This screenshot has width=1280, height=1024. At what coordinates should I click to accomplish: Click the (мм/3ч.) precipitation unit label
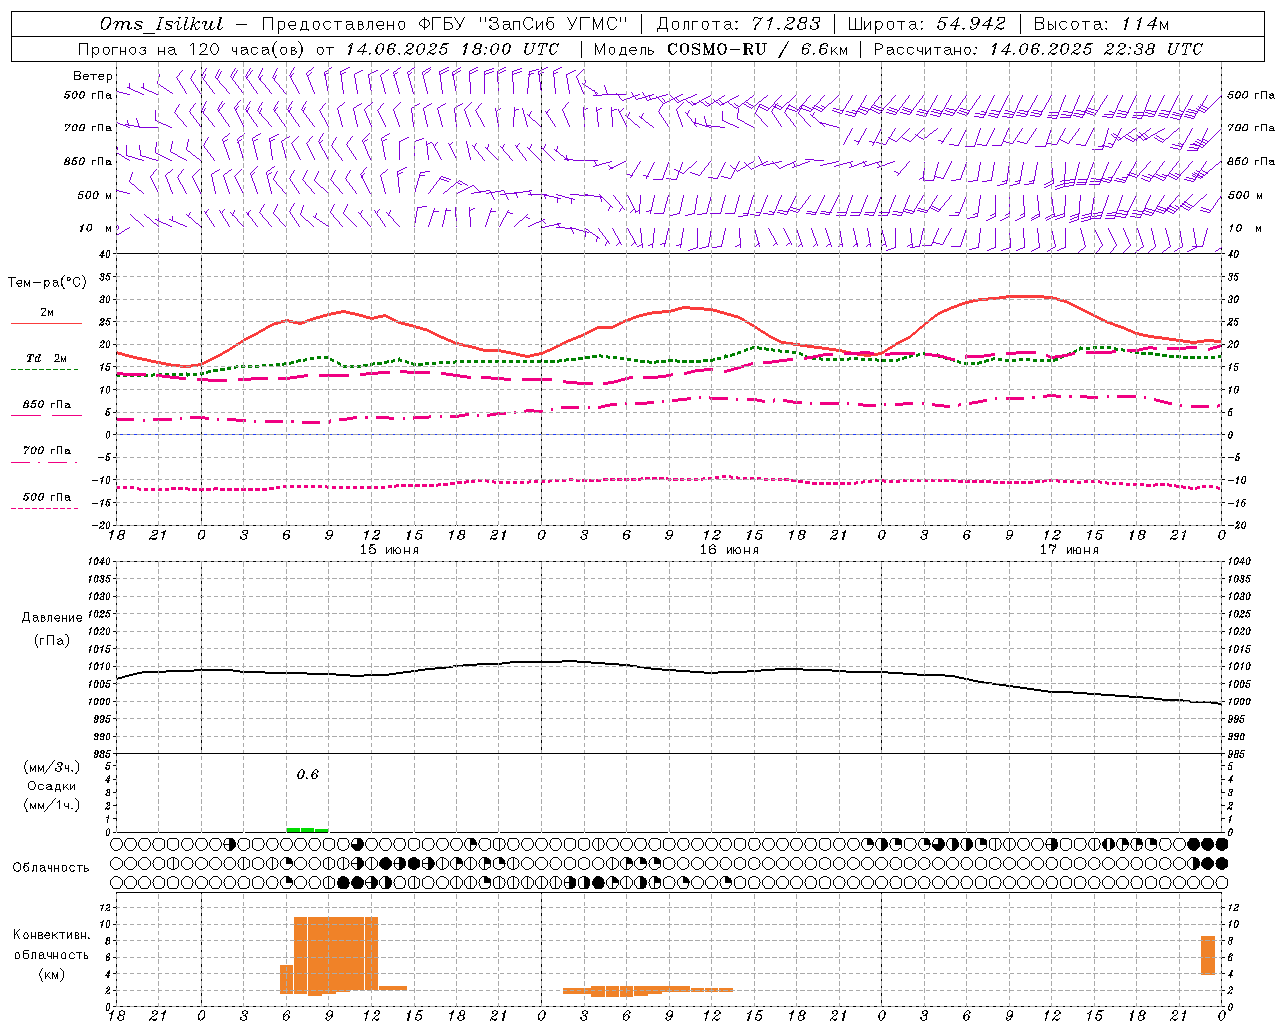pyautogui.click(x=52, y=767)
